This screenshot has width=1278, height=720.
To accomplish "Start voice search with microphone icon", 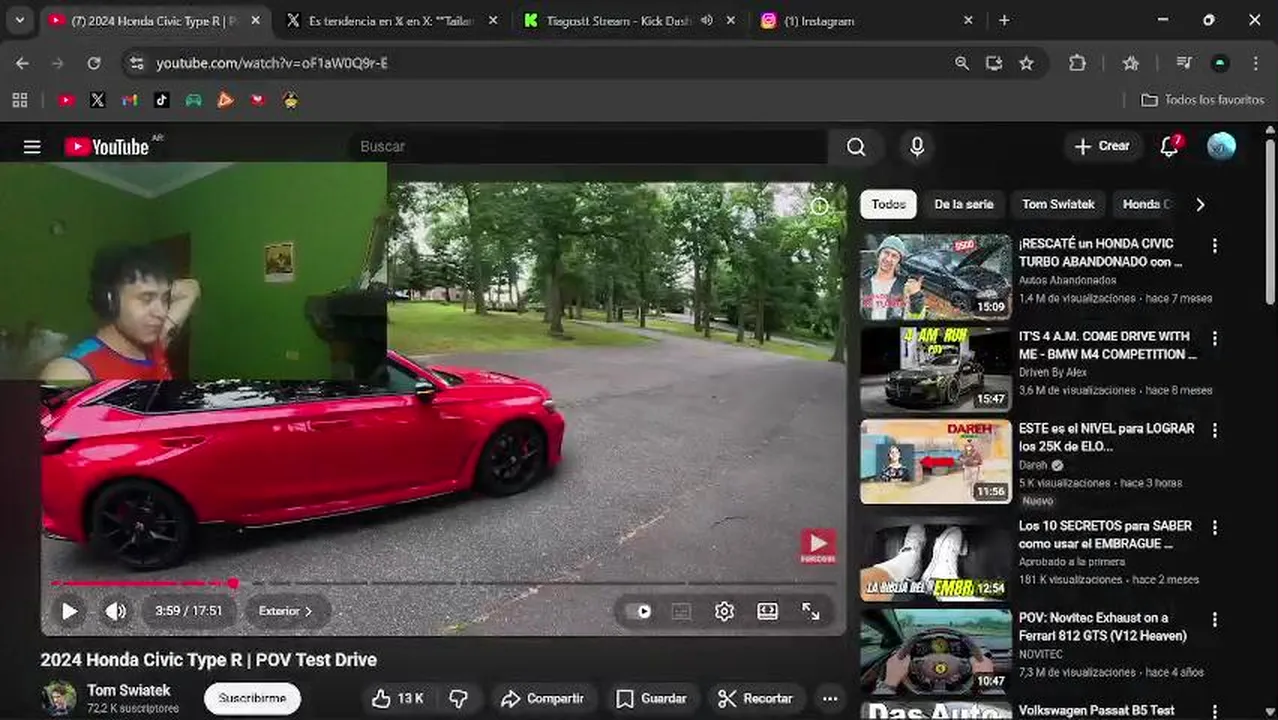I will pyautogui.click(x=917, y=147).
